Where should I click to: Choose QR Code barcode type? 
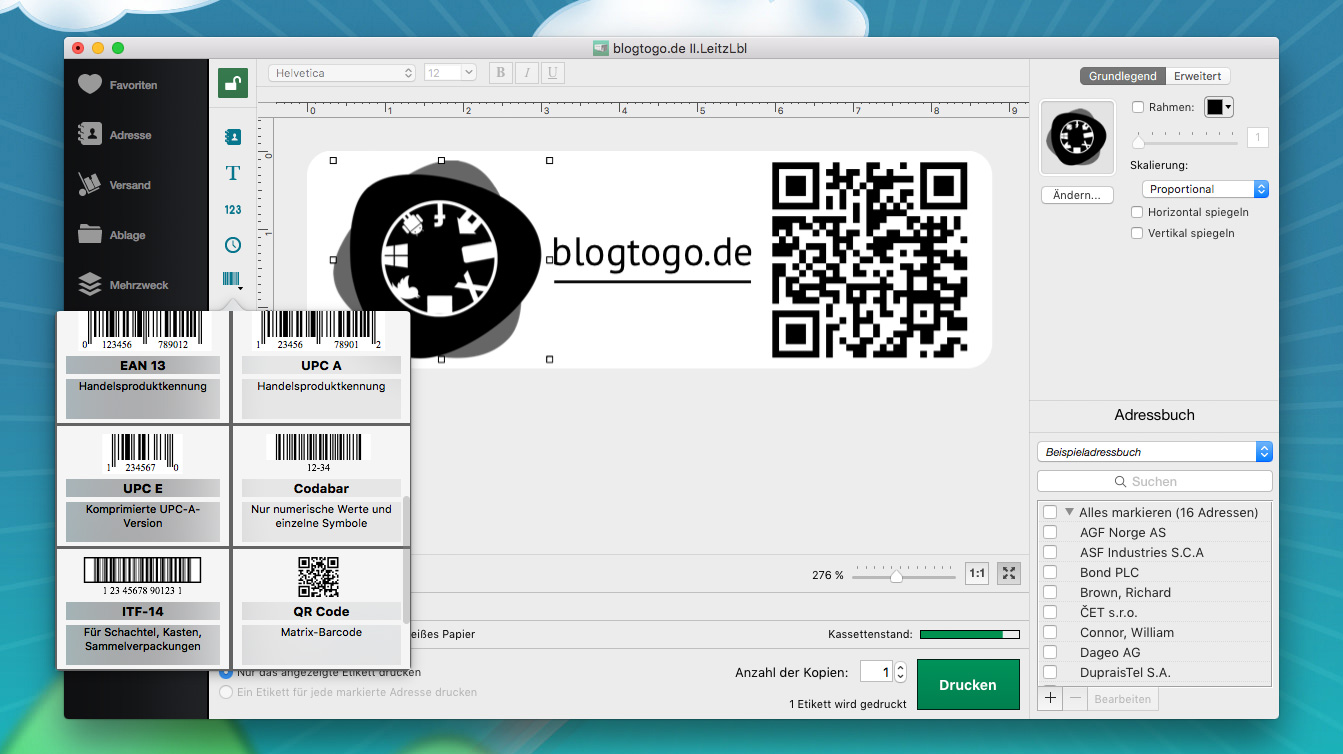[x=321, y=608]
